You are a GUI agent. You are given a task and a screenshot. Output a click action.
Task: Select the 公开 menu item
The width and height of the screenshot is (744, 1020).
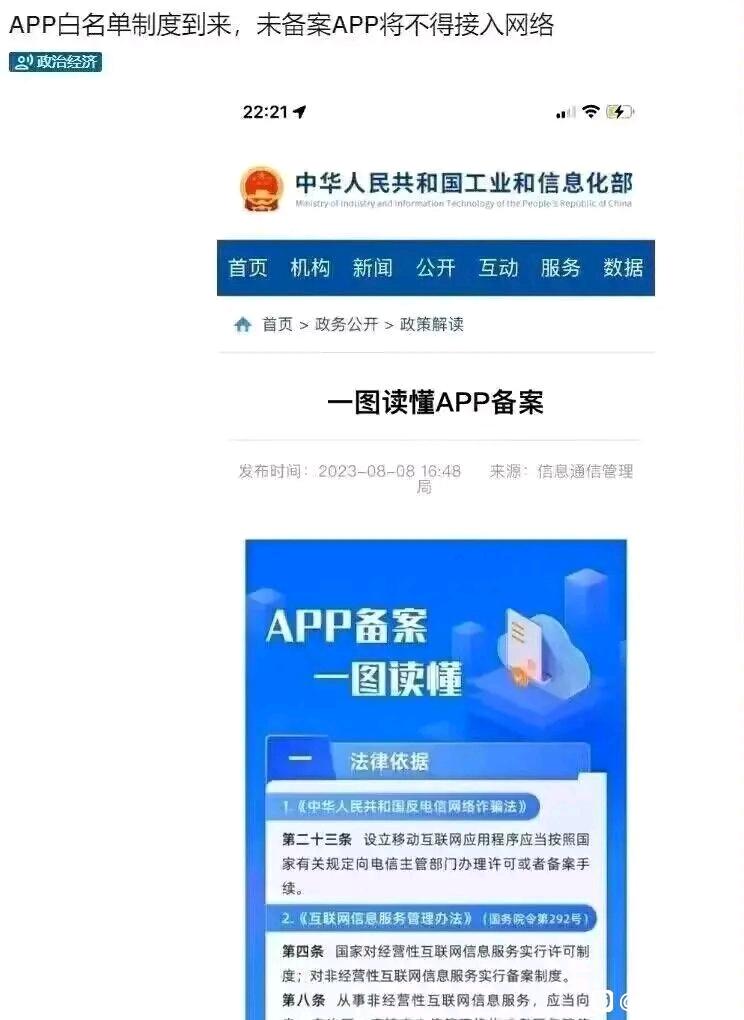435,268
